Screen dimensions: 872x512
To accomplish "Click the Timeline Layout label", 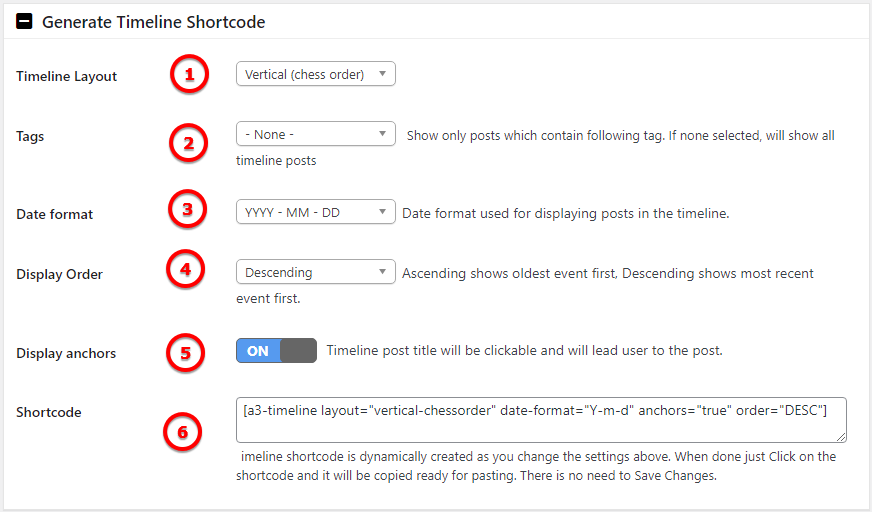I will [x=67, y=76].
